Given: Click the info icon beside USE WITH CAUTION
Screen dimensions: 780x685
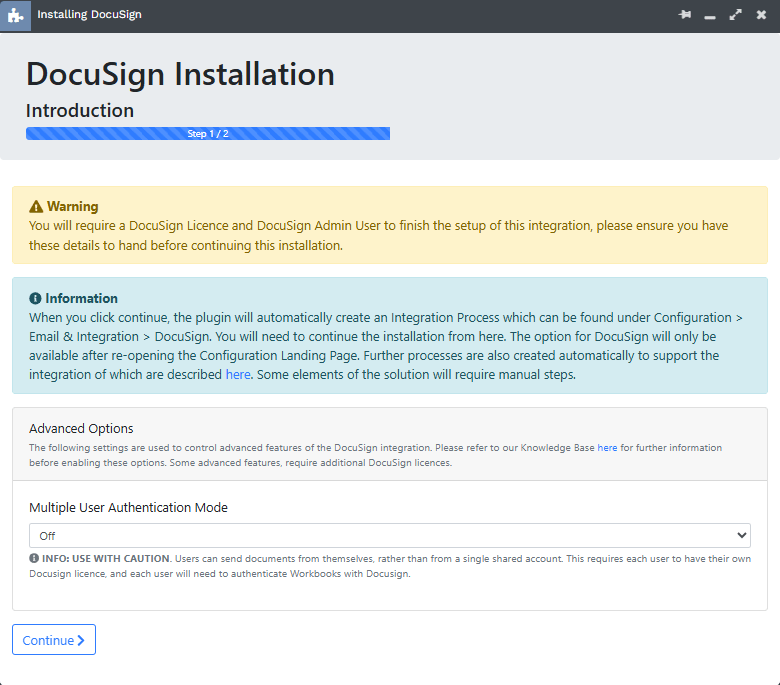Looking at the screenshot, I should coord(34,558).
